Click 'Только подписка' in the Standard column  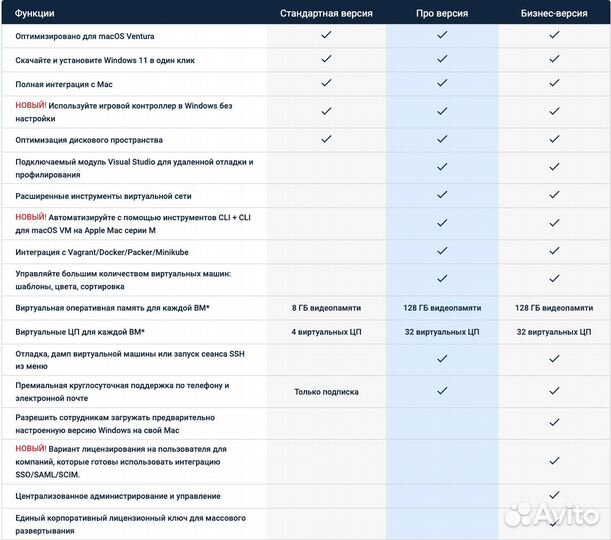coord(326,392)
